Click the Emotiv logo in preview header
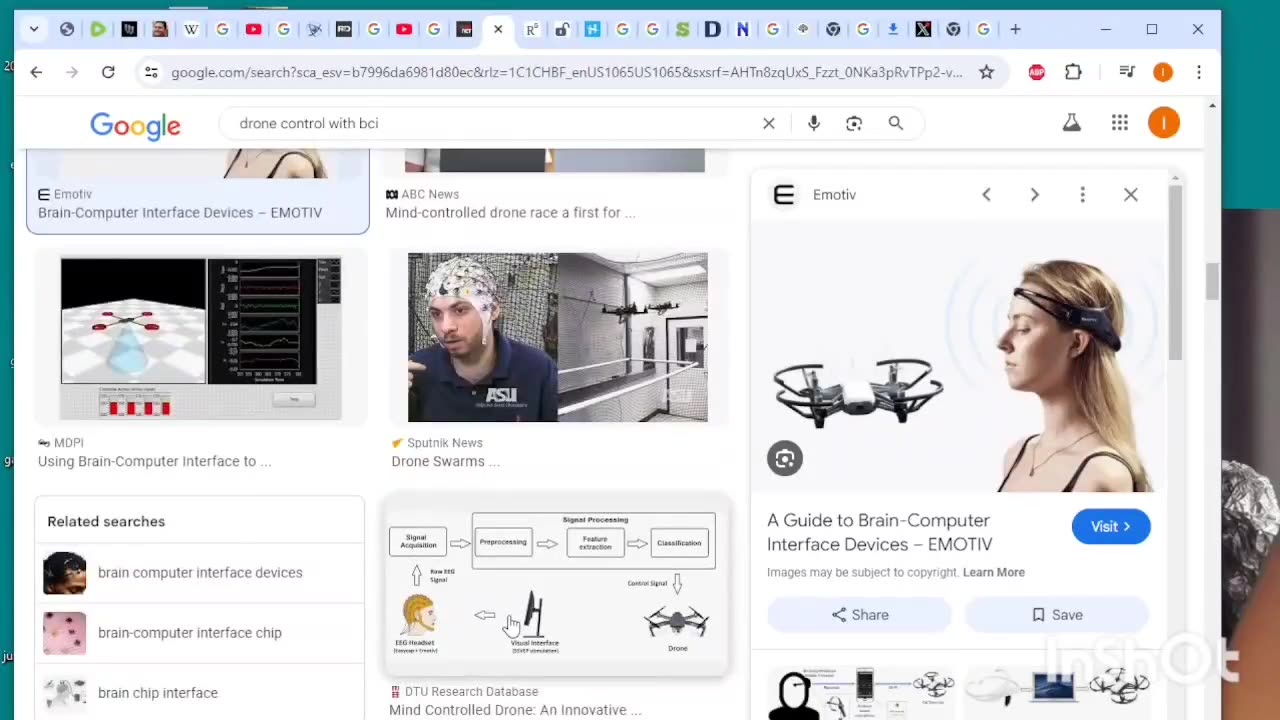1280x720 pixels. (x=784, y=195)
